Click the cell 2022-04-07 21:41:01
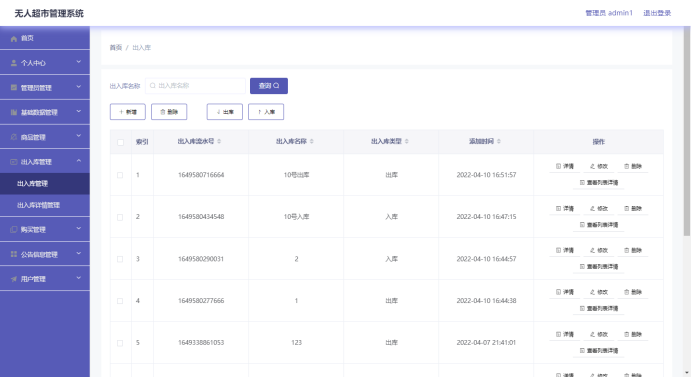The width and height of the screenshot is (692, 377). click(486, 343)
